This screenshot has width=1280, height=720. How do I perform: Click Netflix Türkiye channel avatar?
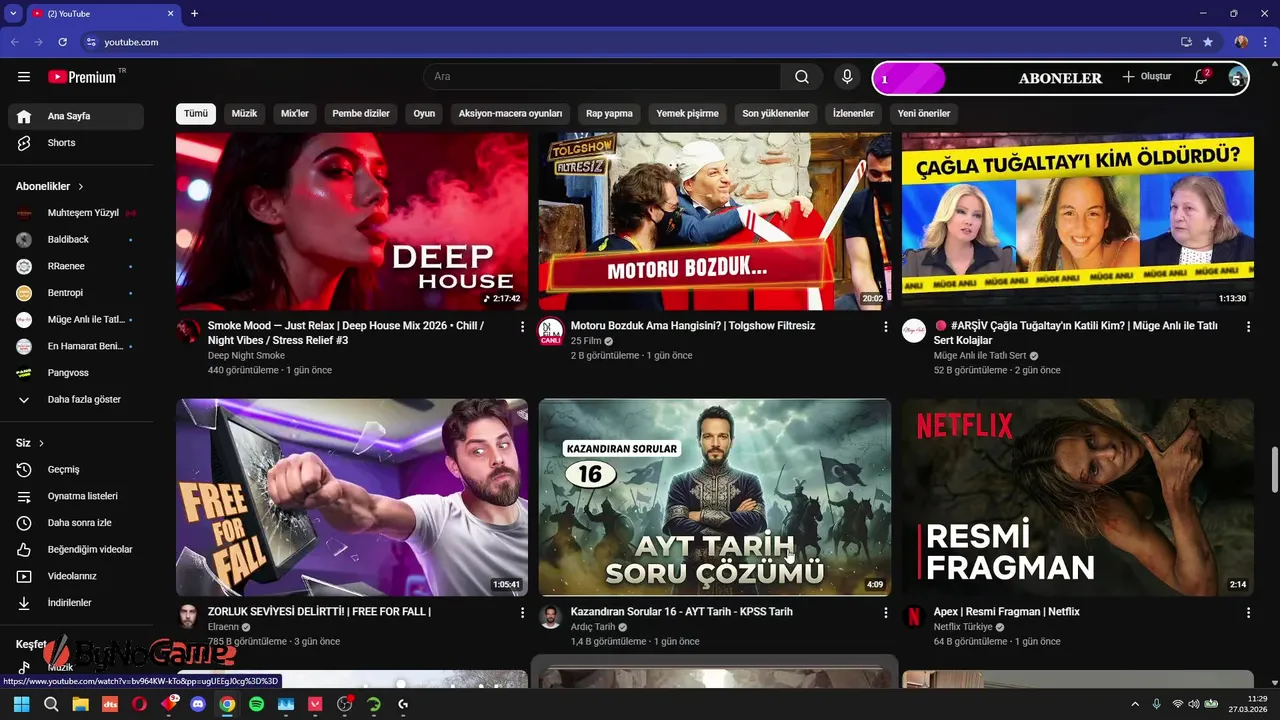click(x=914, y=616)
